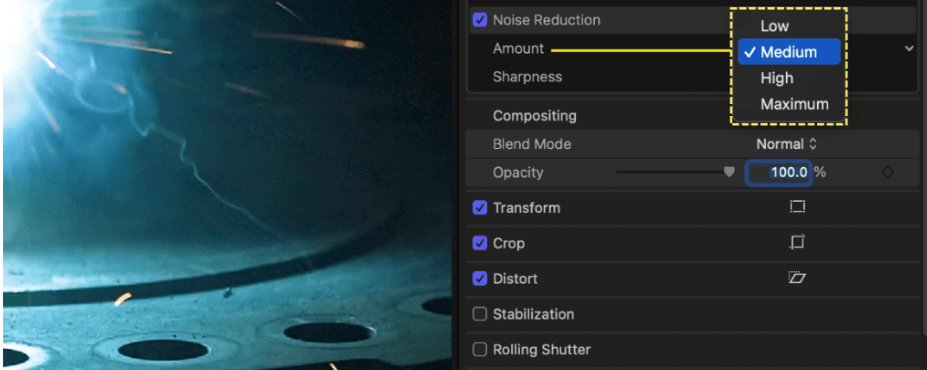
Task: Click the Opacity slider handle
Action: point(730,172)
